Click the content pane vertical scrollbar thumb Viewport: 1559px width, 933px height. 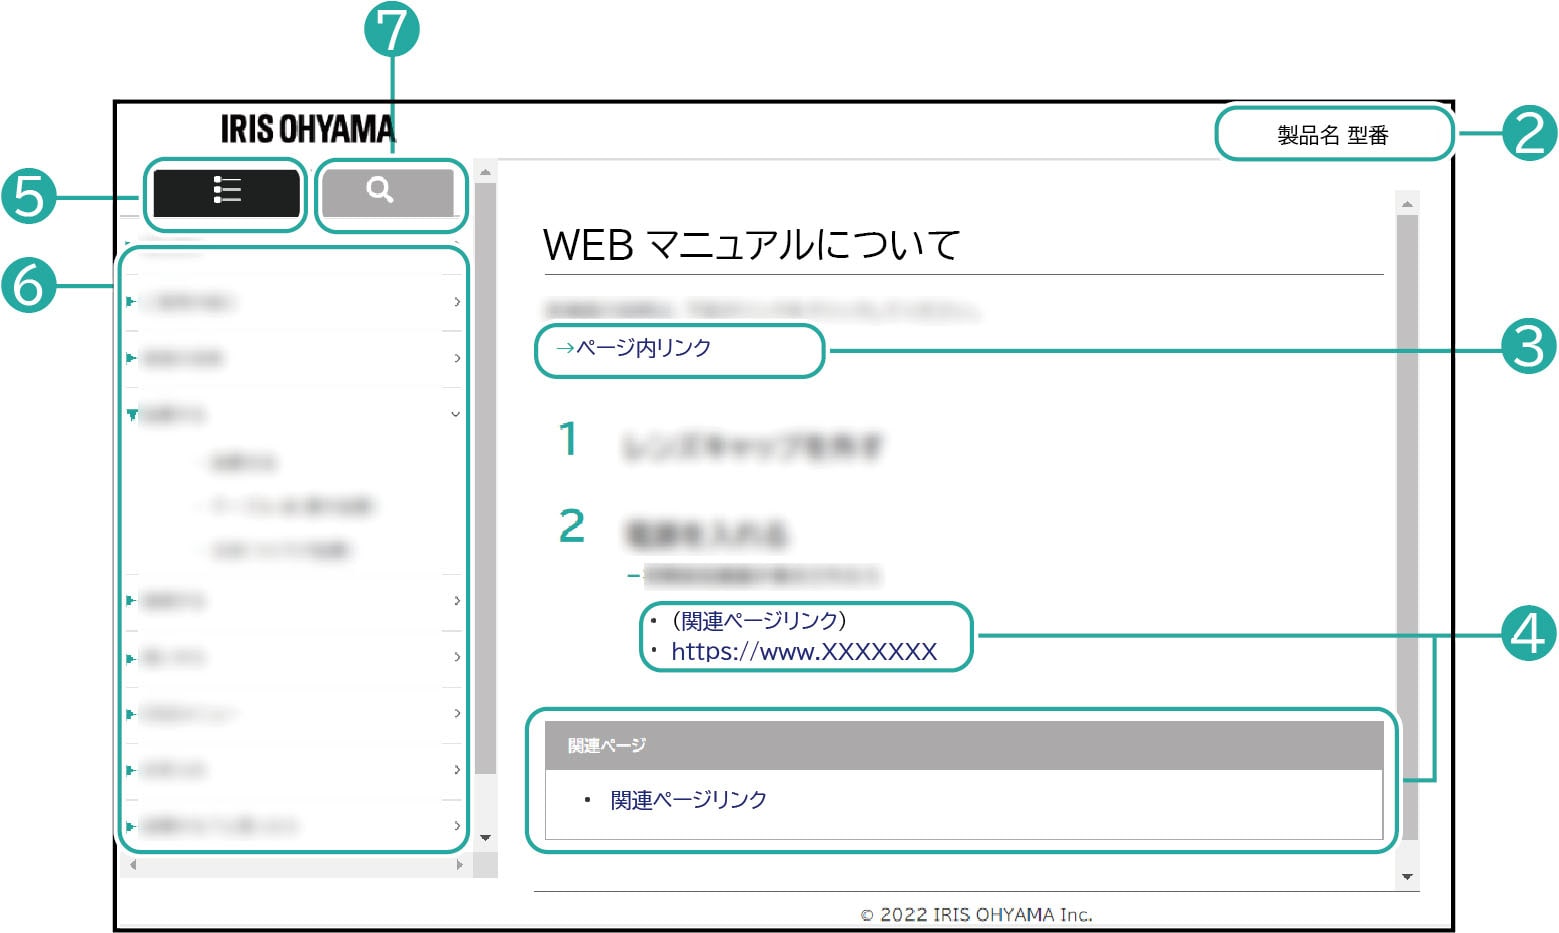[1407, 500]
